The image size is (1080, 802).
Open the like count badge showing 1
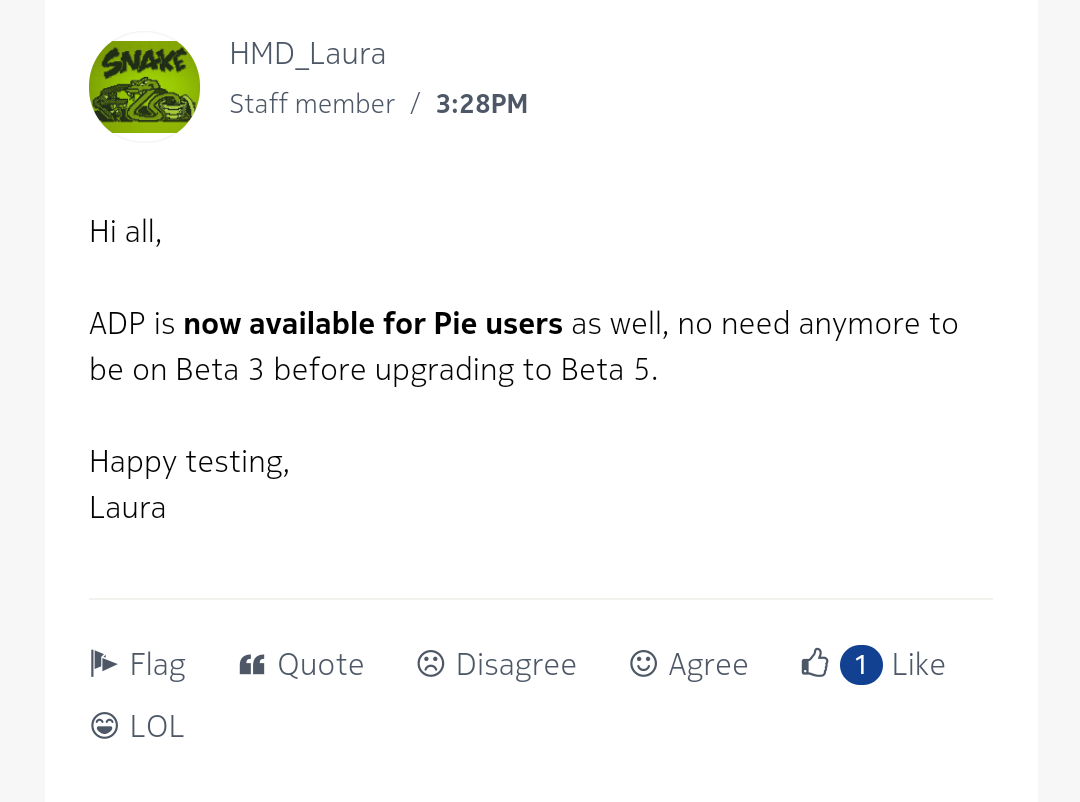(861, 665)
